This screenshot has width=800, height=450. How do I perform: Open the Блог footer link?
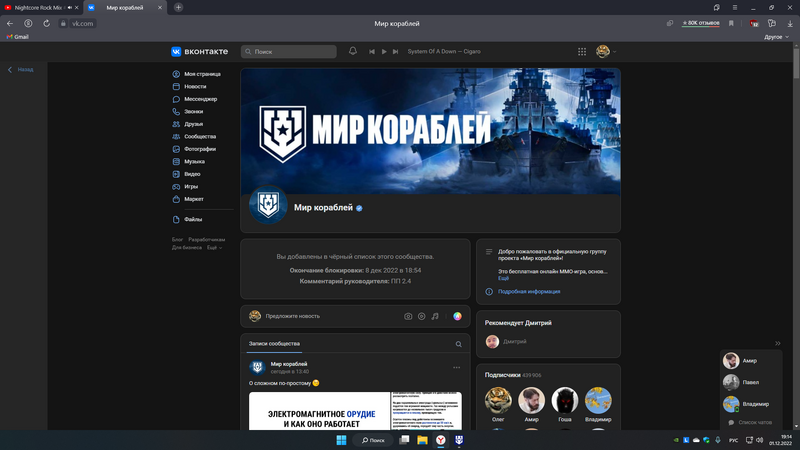tap(177, 239)
